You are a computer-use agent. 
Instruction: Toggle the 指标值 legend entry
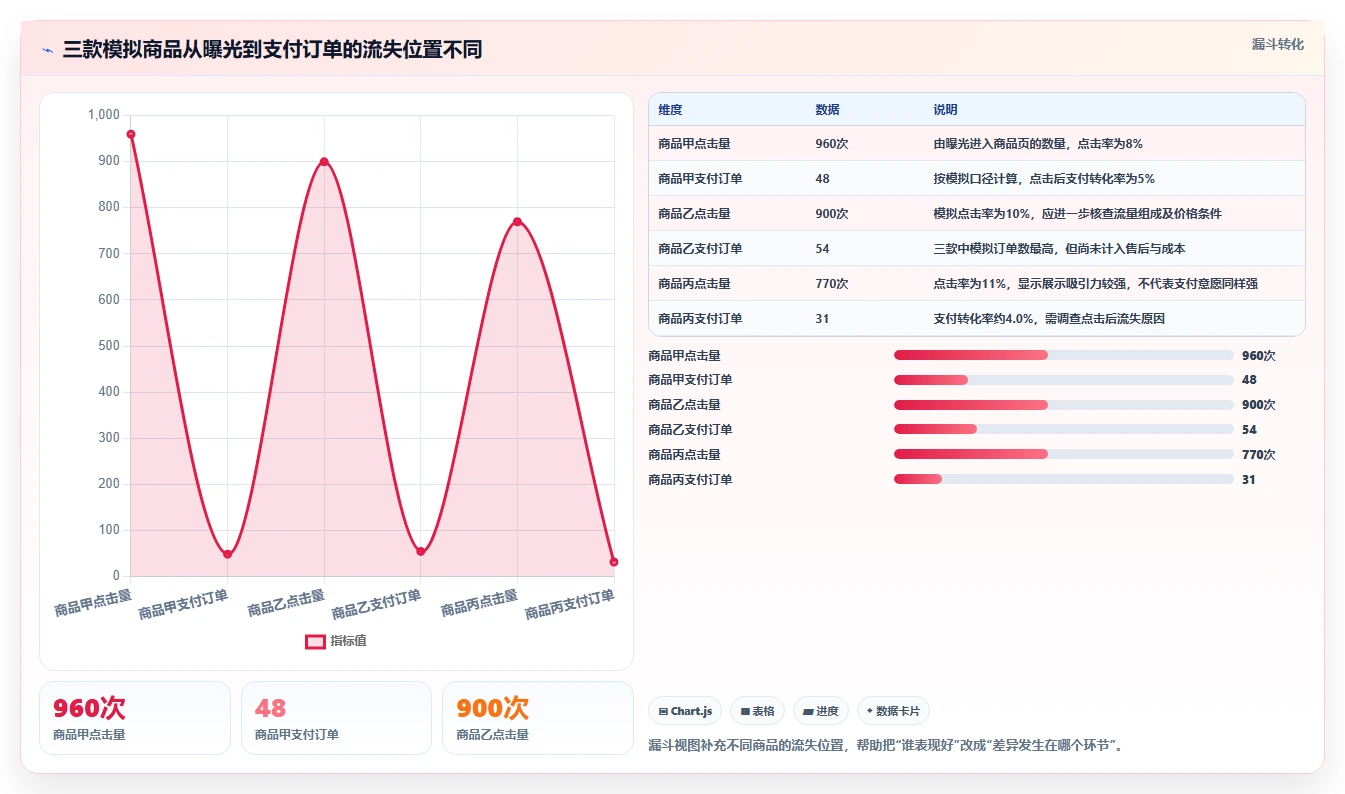point(336,641)
